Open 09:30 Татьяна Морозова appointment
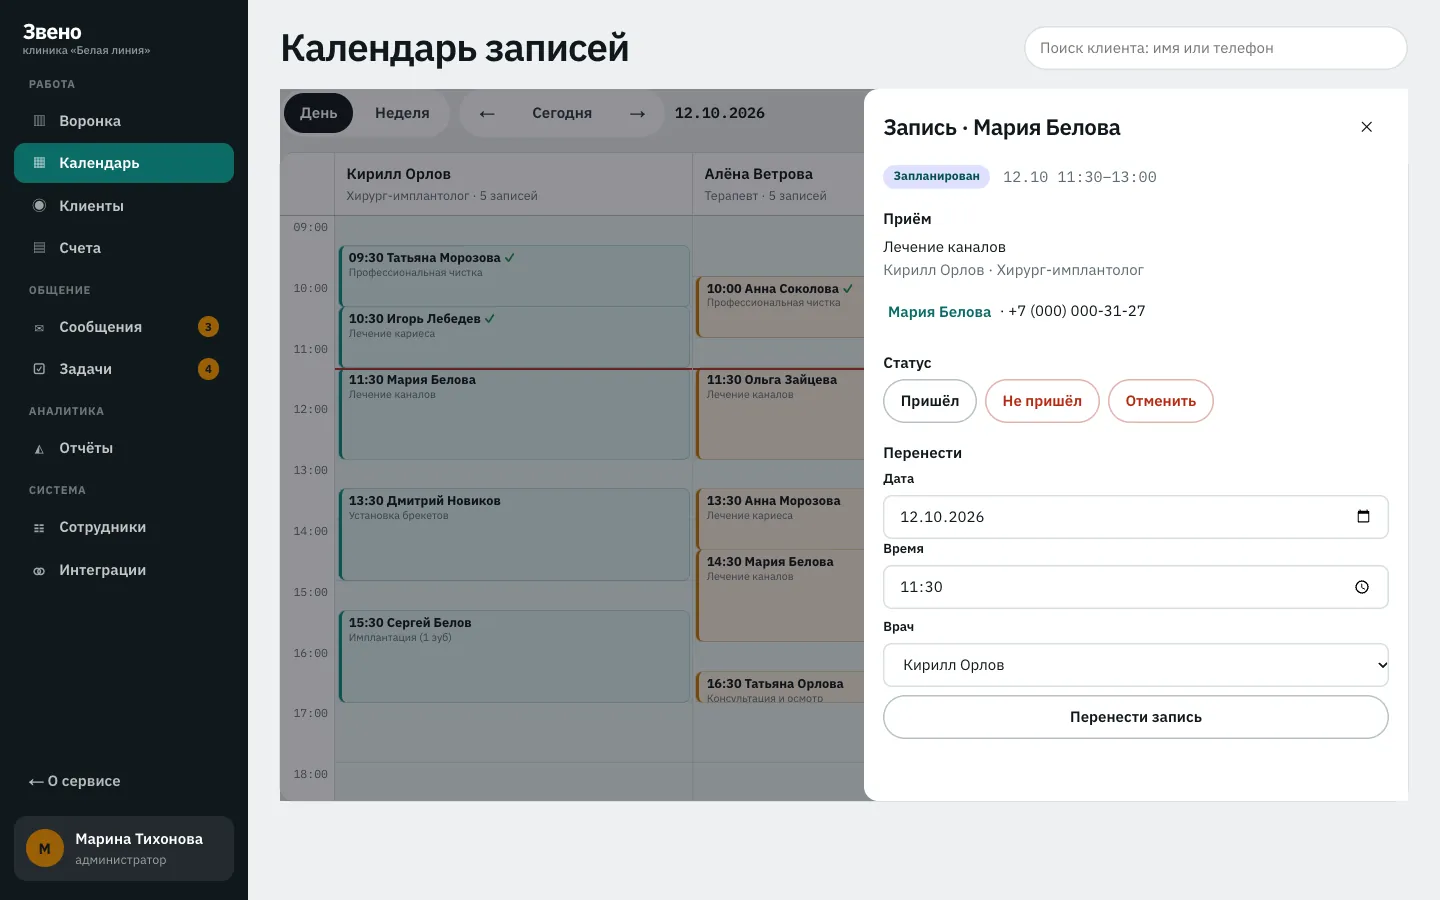The height and width of the screenshot is (900, 1440). [514, 276]
